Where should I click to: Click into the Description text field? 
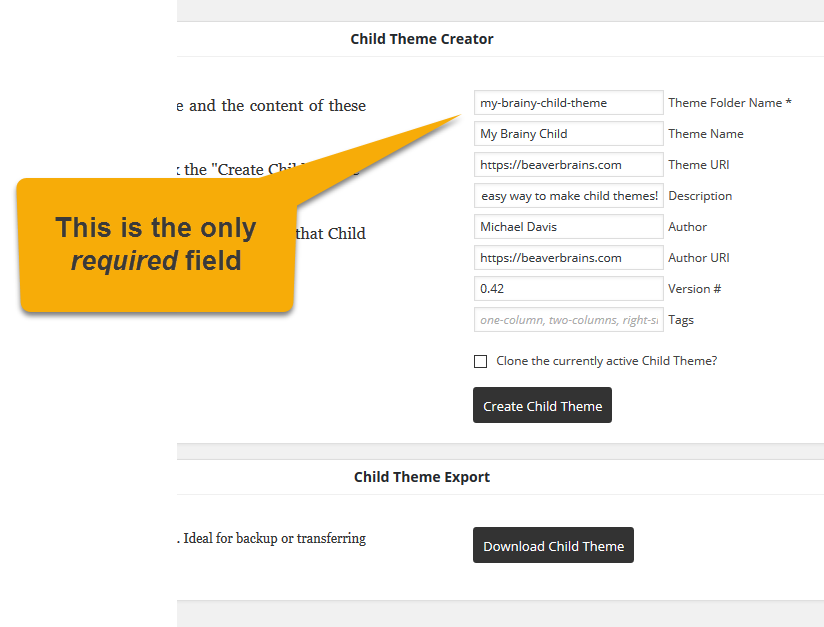[568, 196]
